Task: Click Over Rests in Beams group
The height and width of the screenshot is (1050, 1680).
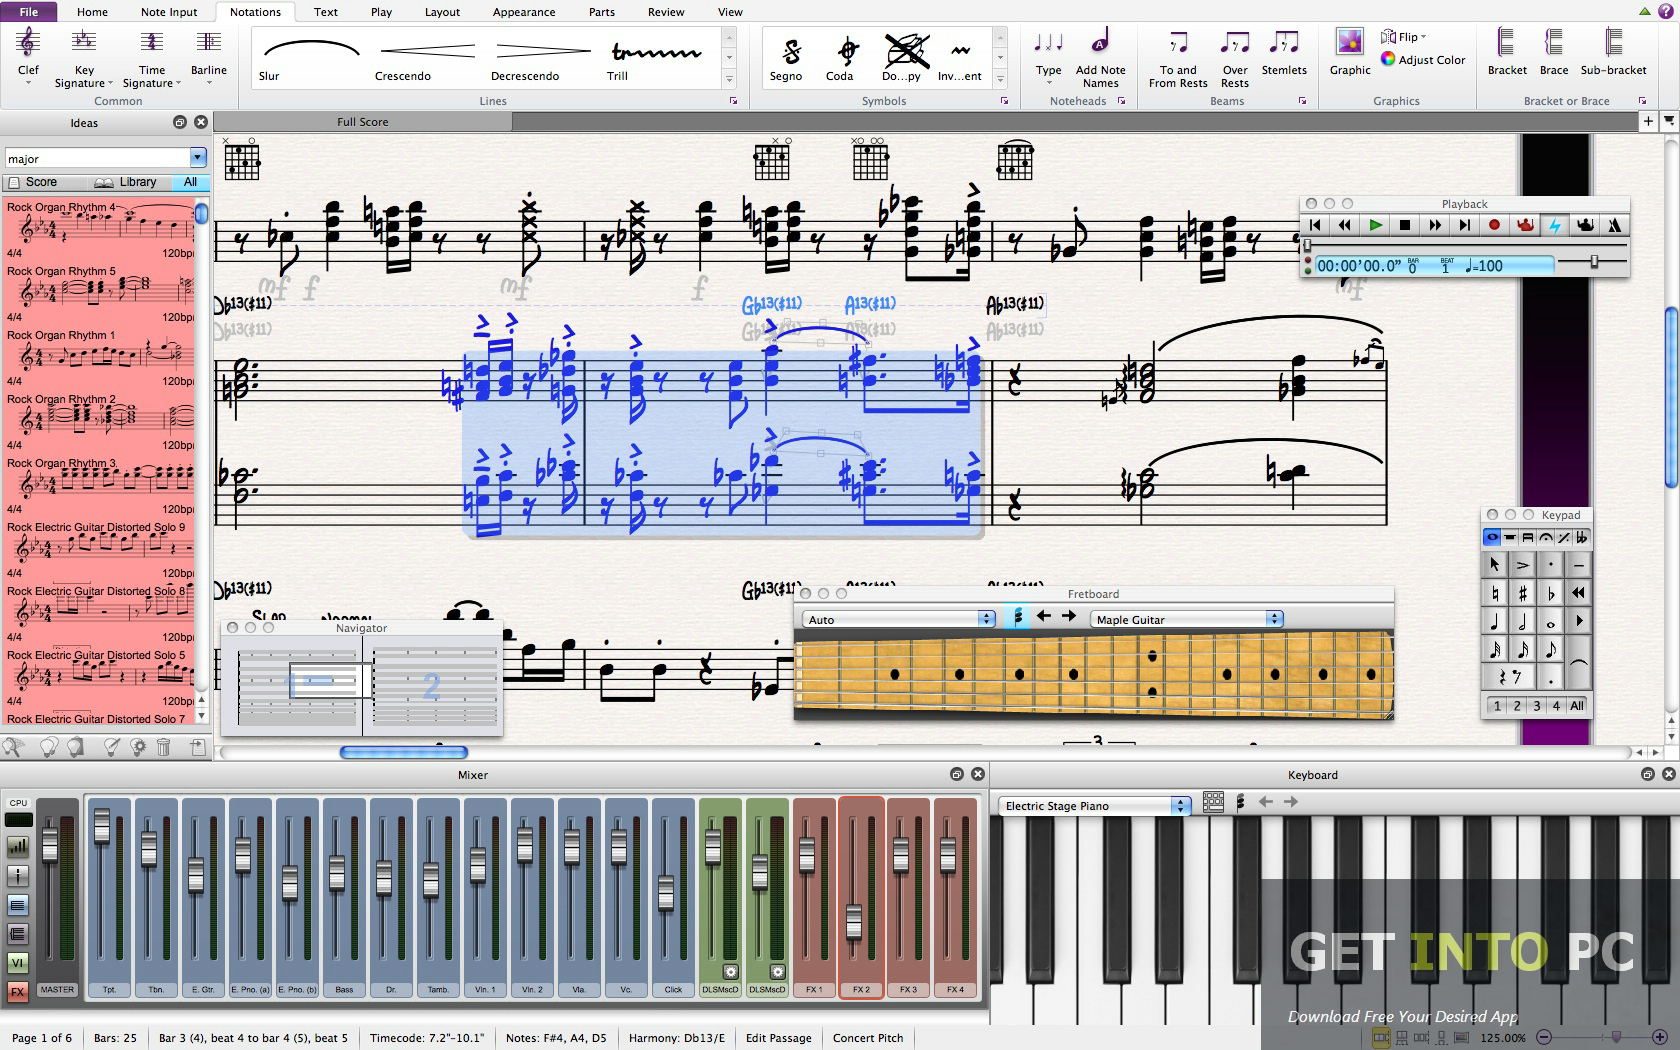Action: 1235,59
